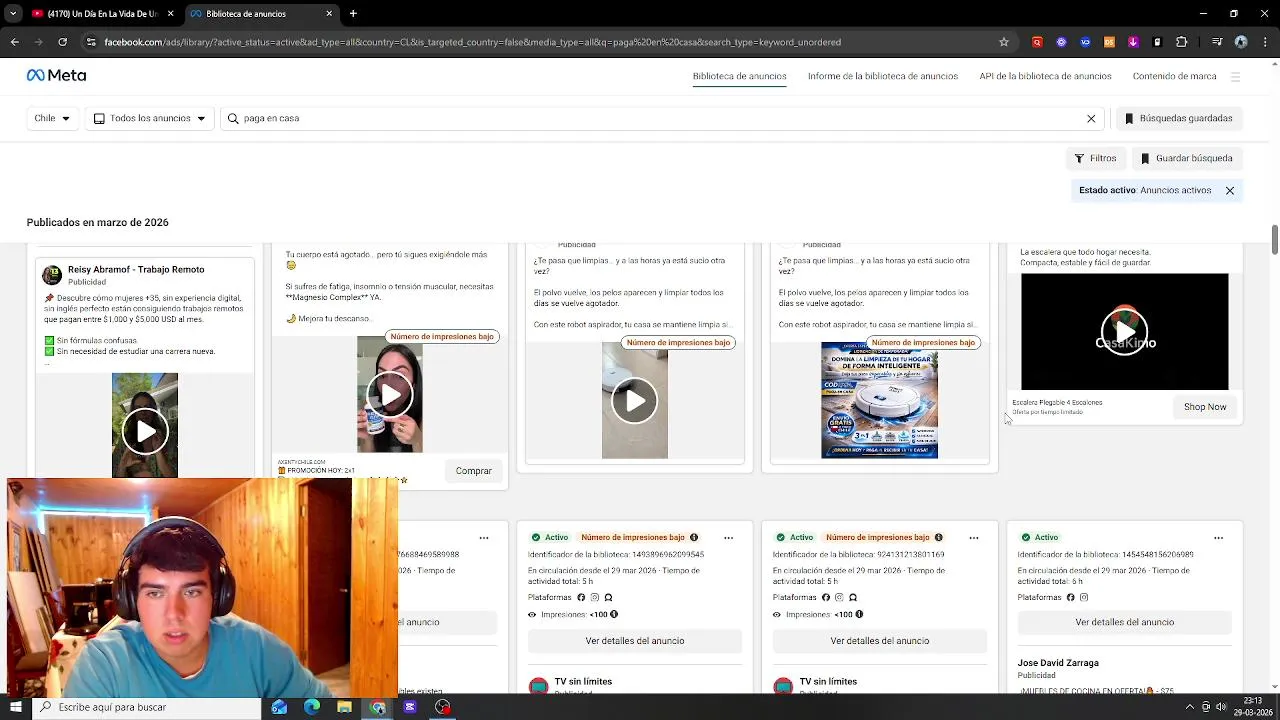Click Reisy Abramof - Trabajo Remoto advertiser name
Screen dimensions: 1280x720
pos(136,269)
